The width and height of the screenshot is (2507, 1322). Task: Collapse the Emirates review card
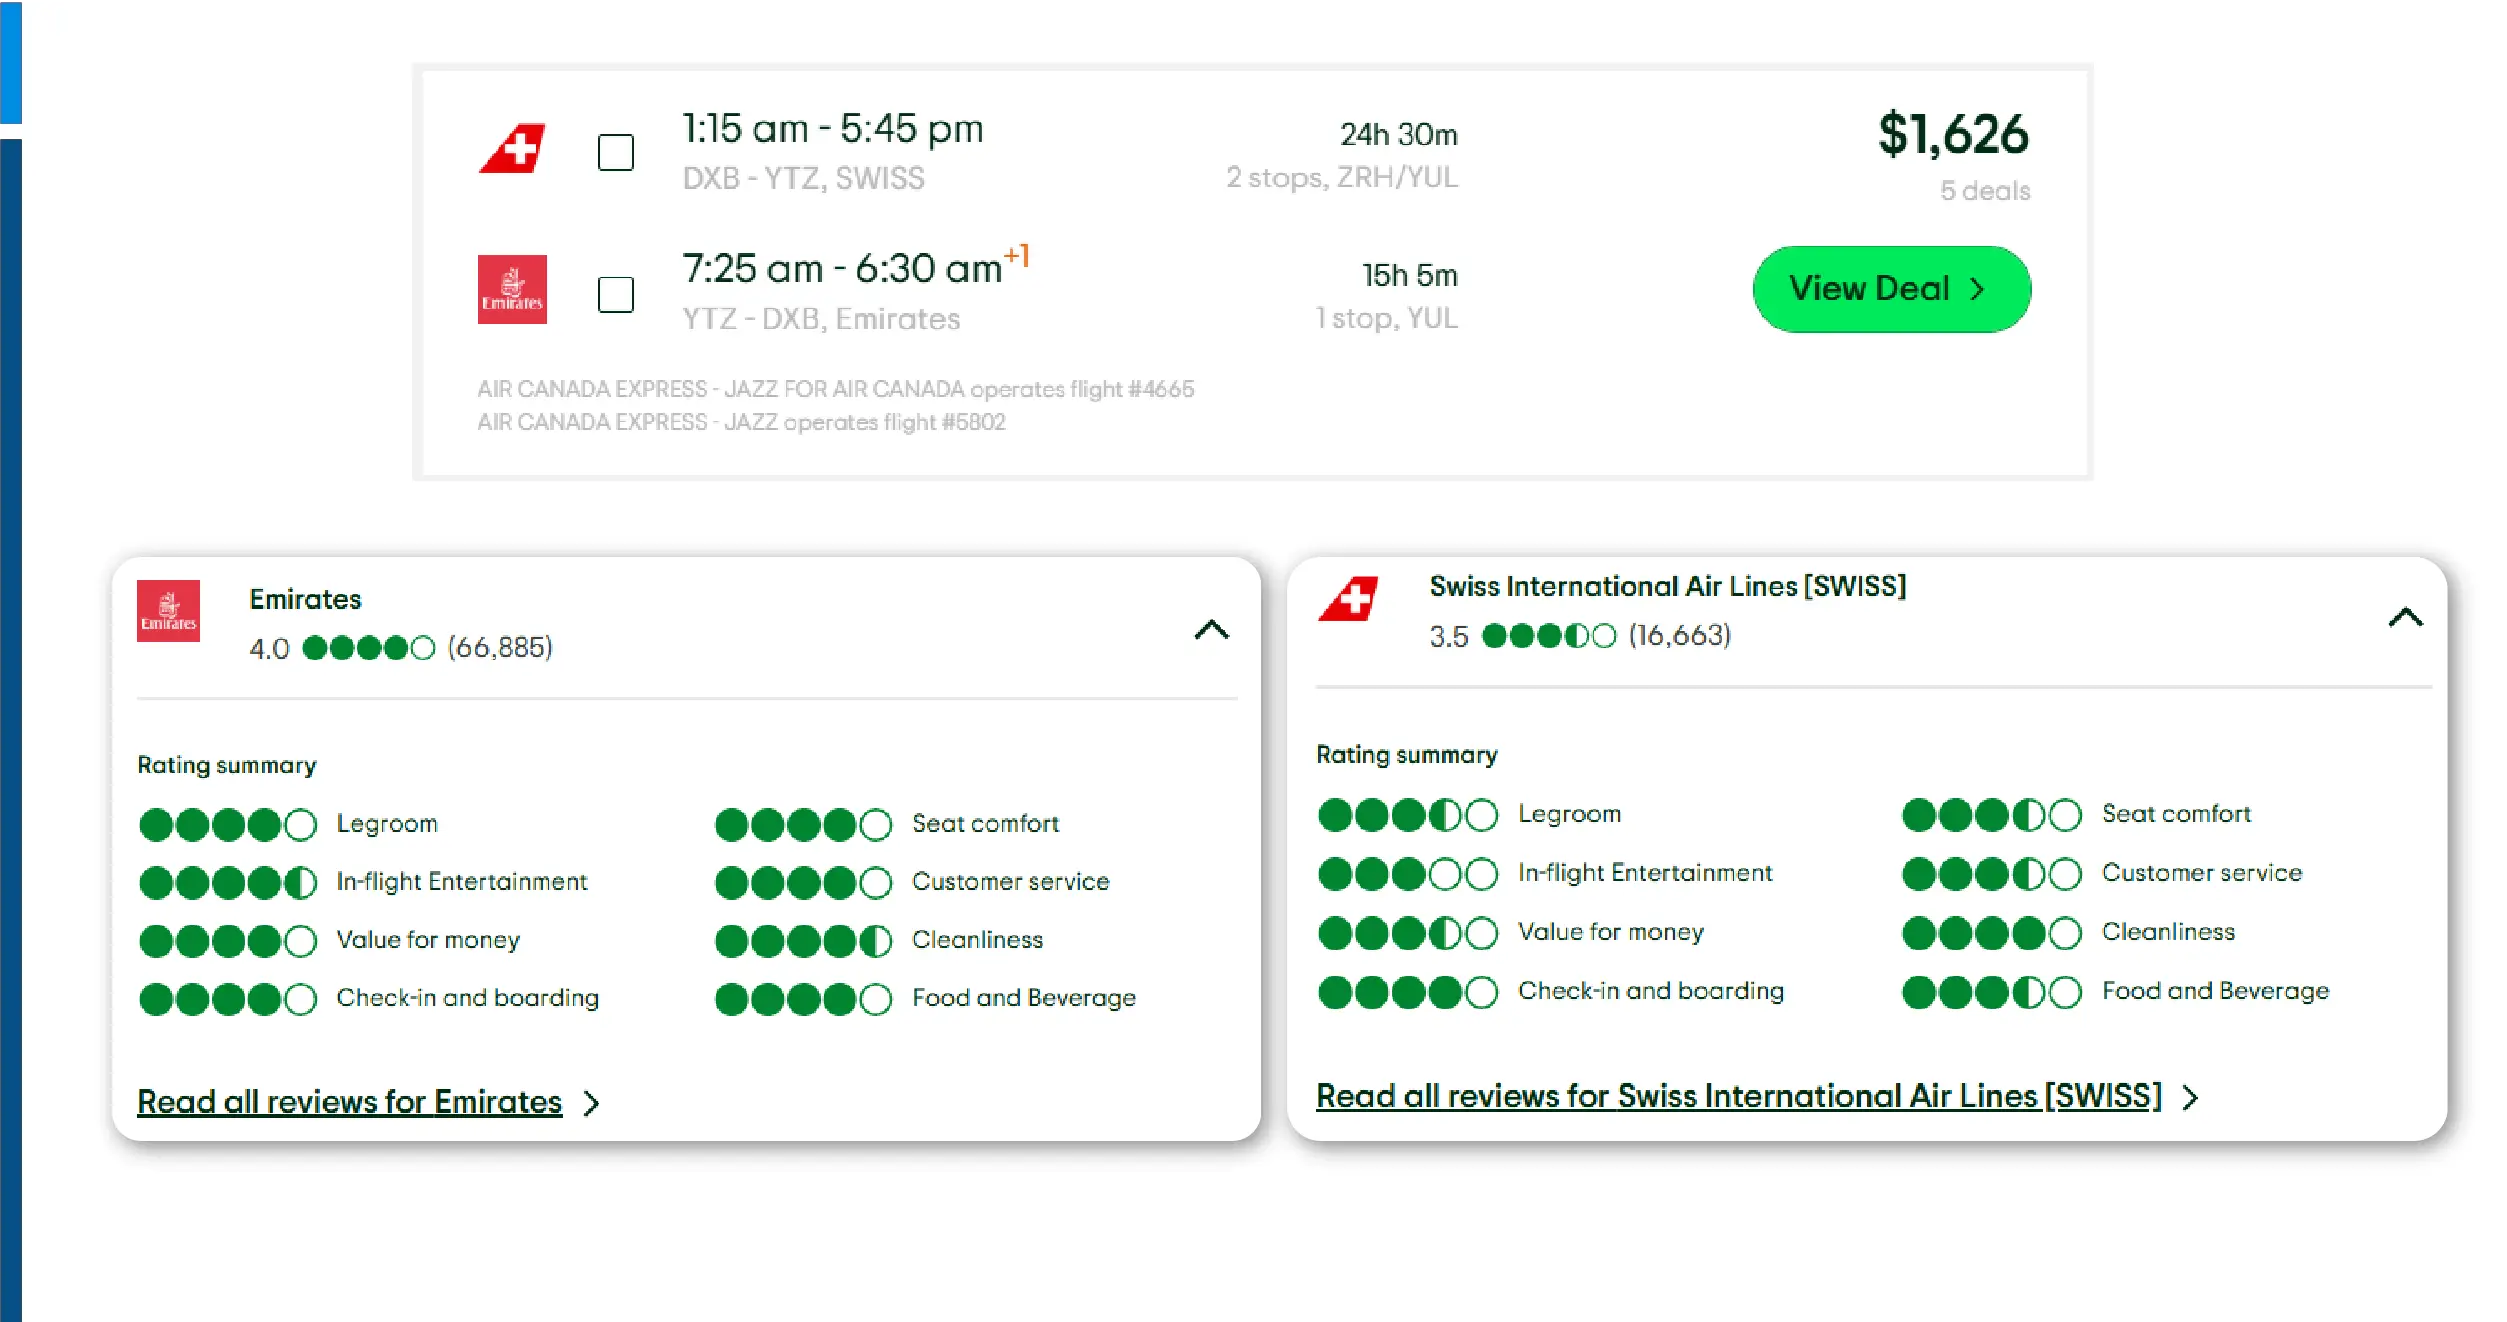[1211, 629]
